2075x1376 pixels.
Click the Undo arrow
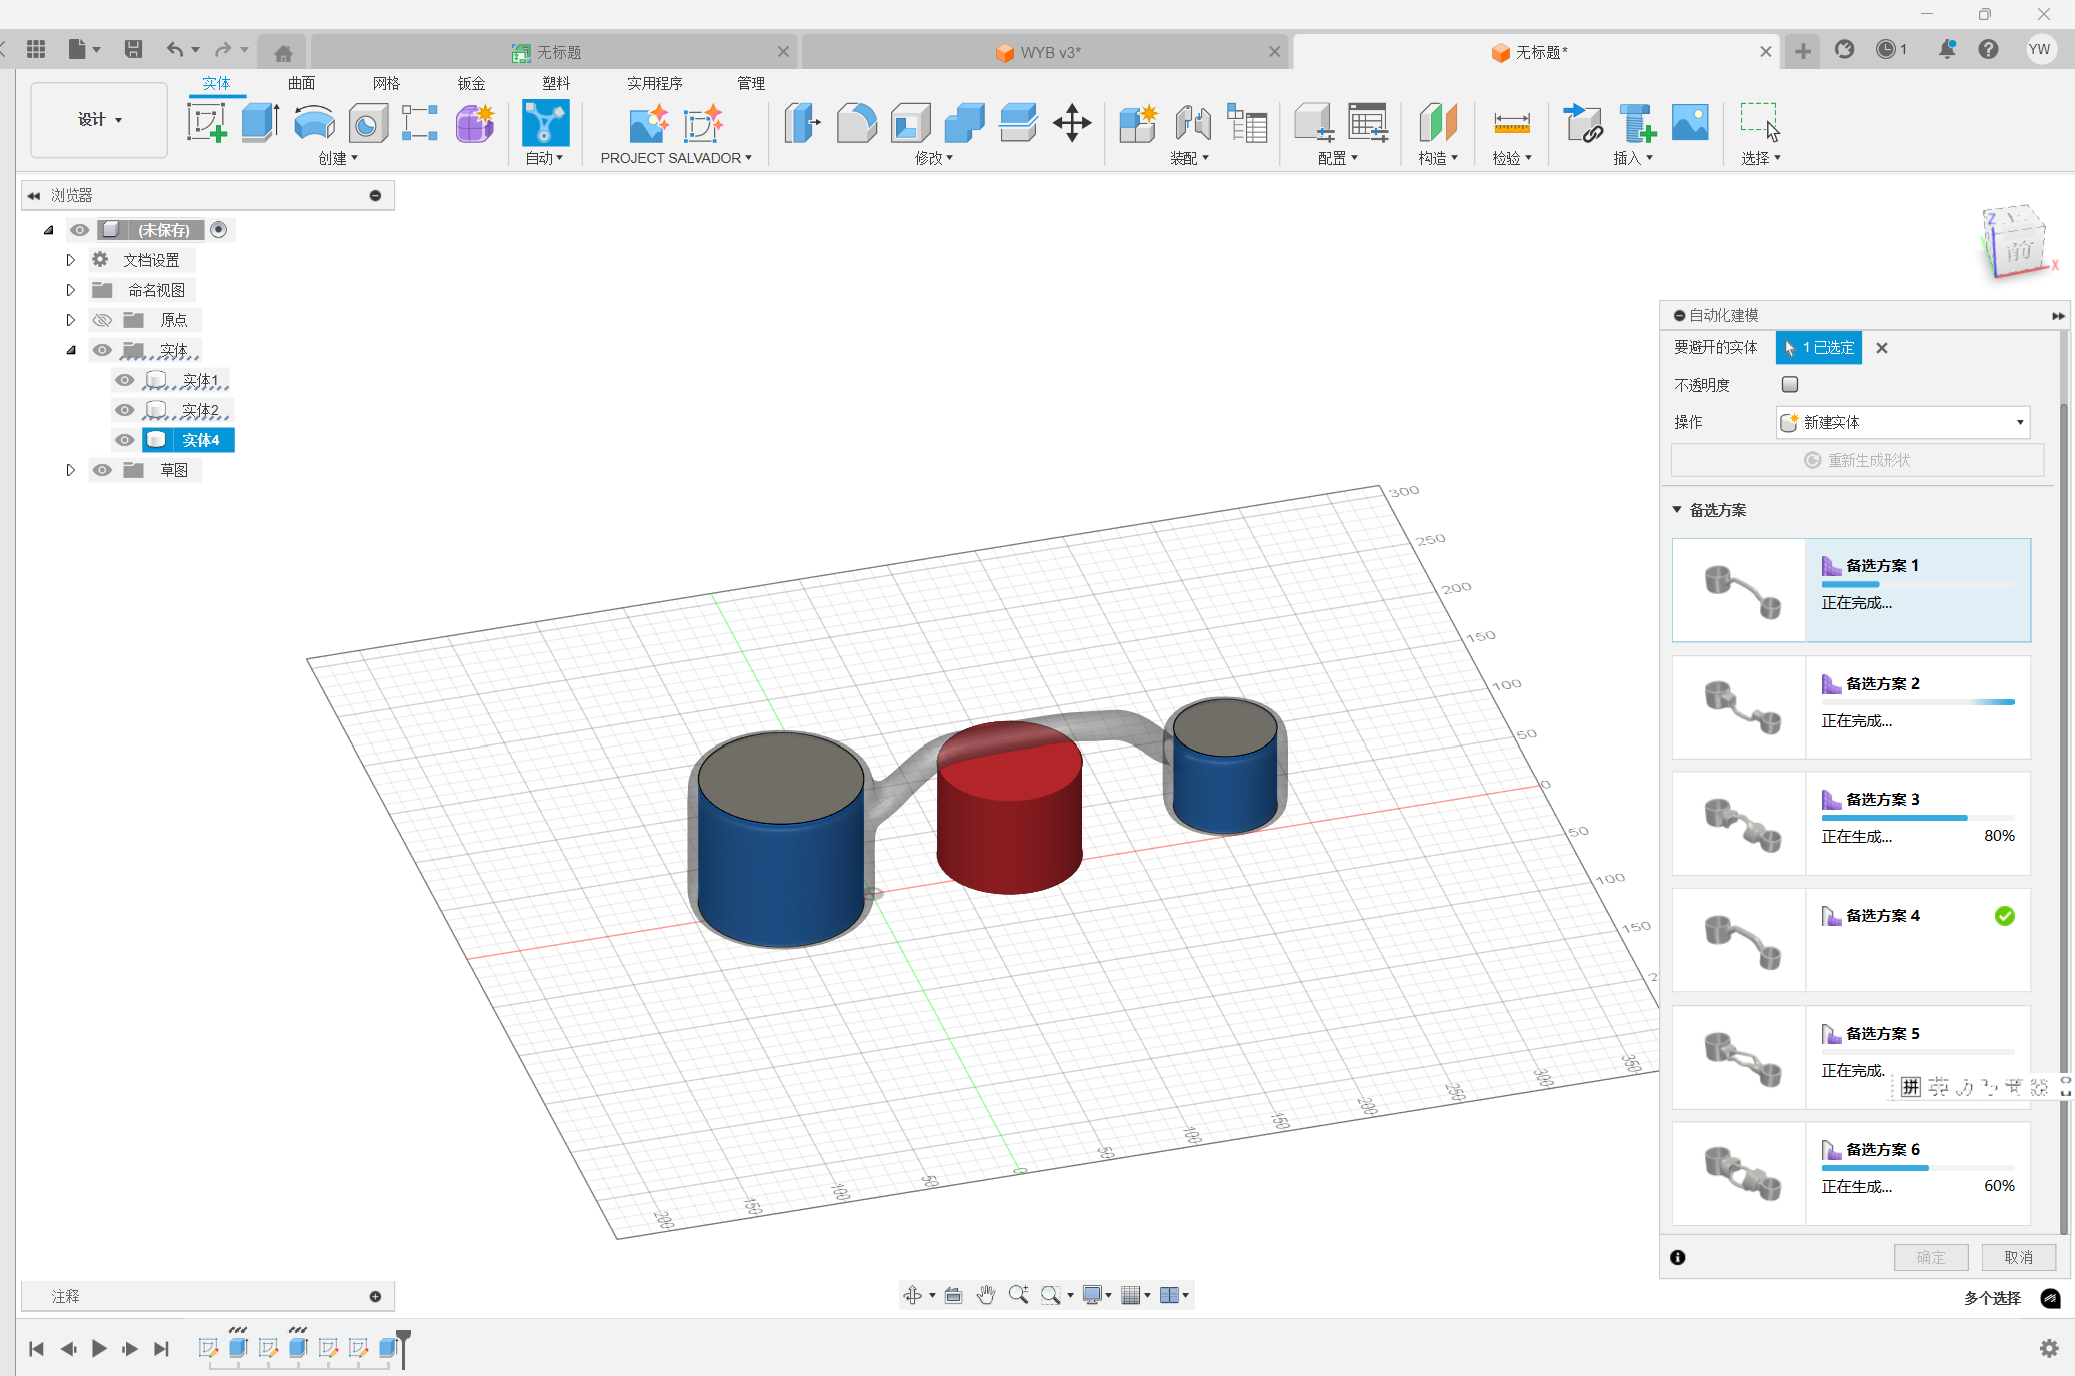(x=175, y=49)
